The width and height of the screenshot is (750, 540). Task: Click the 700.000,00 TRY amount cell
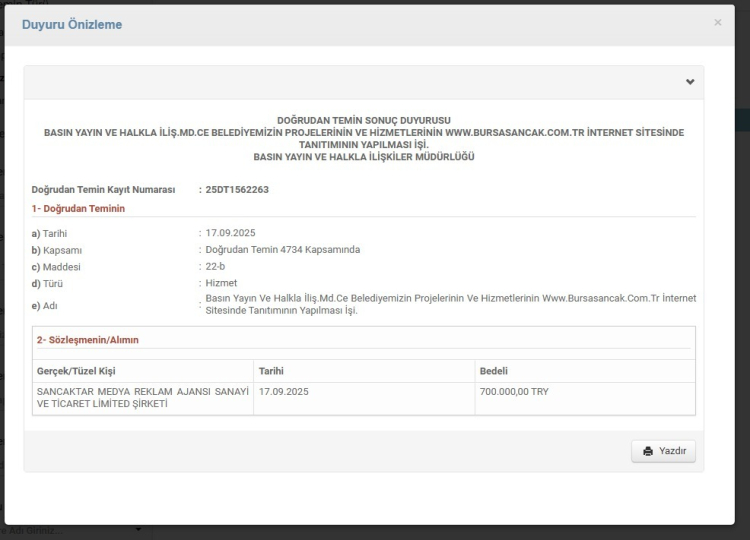pyautogui.click(x=514, y=391)
